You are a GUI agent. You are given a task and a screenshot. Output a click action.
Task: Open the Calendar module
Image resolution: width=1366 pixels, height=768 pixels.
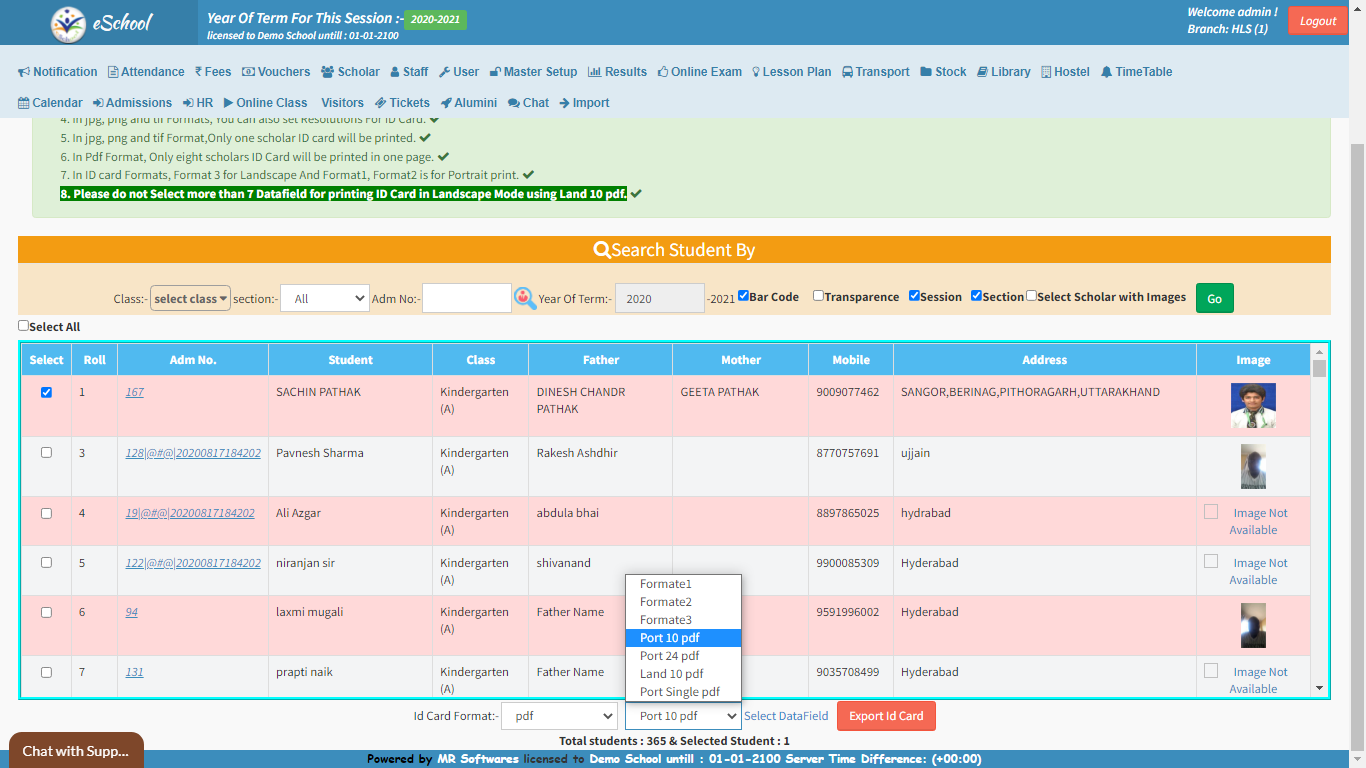coord(50,103)
